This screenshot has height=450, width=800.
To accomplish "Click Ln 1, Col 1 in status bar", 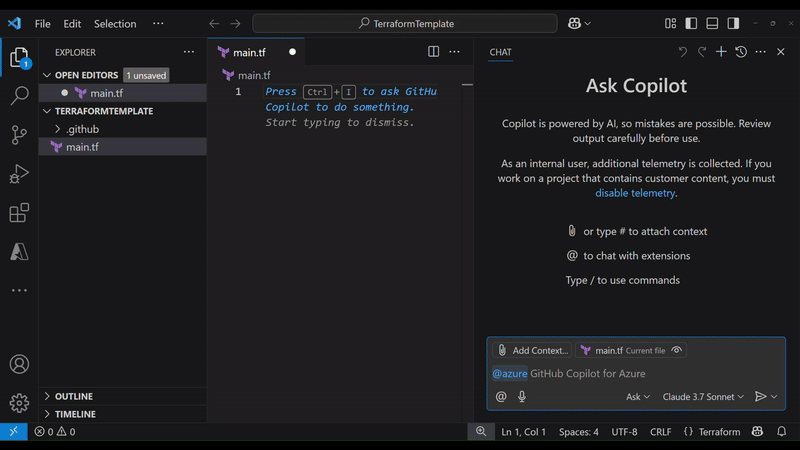I will (x=523, y=432).
